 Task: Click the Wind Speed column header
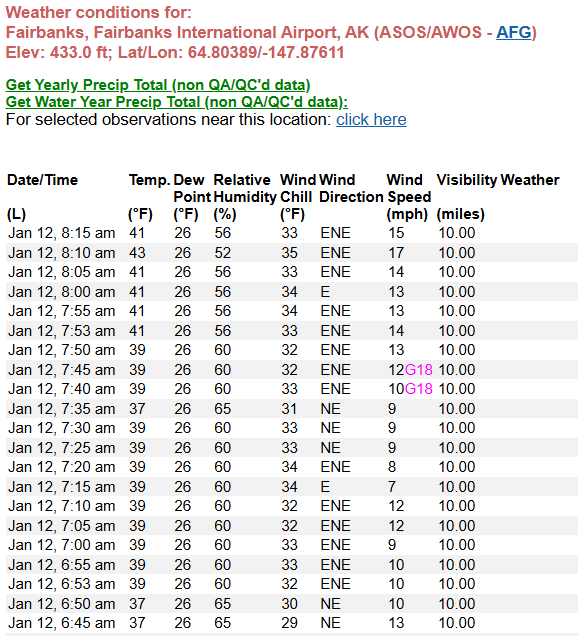pyautogui.click(x=408, y=188)
